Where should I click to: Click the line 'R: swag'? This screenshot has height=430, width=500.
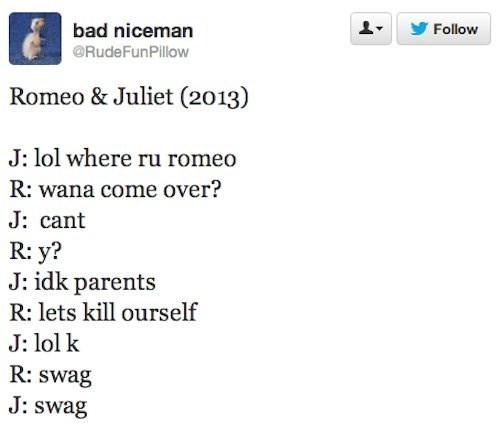(x=51, y=375)
